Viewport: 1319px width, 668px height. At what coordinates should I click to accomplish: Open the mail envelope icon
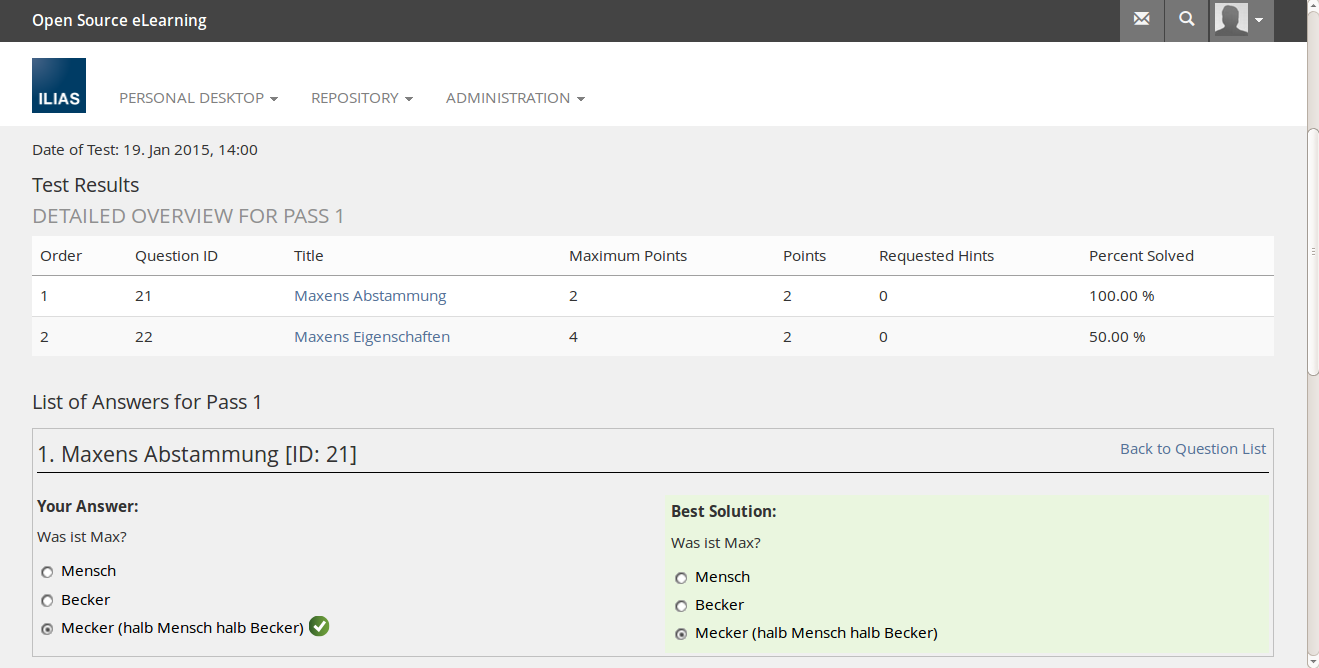(x=1141, y=20)
